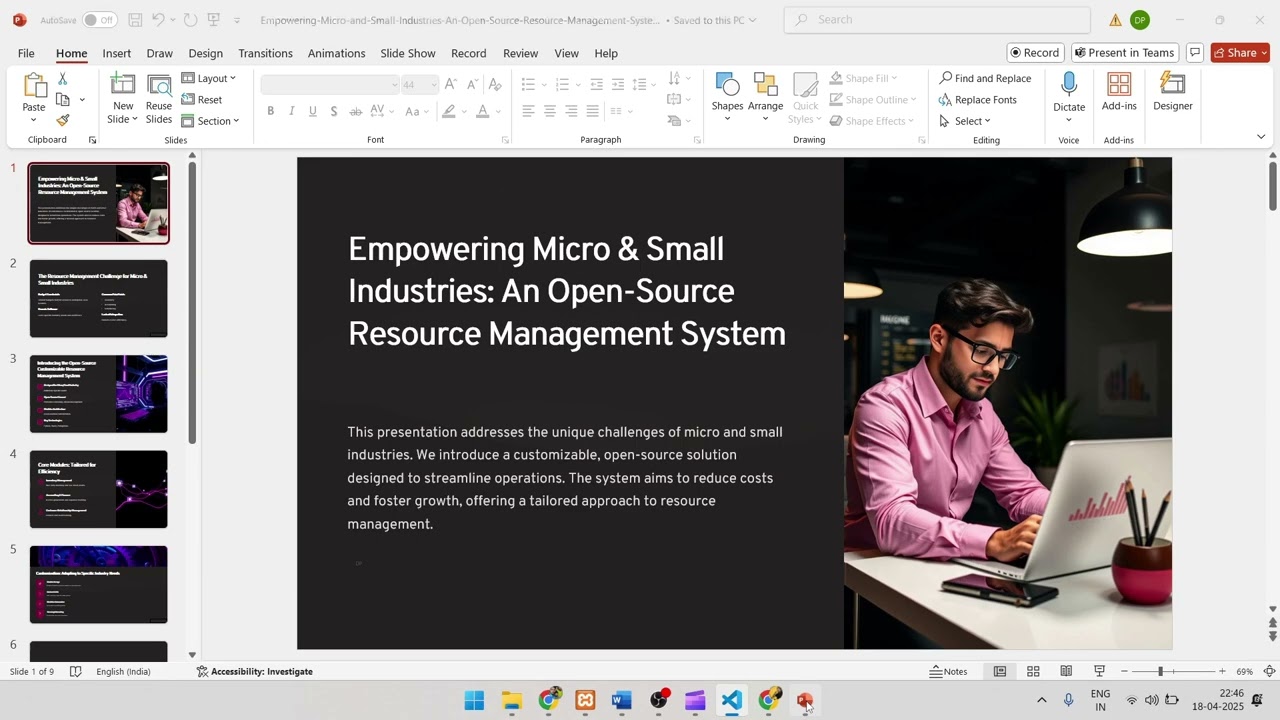The width and height of the screenshot is (1280, 720).
Task: Open Windows Start menu
Action: (474, 700)
